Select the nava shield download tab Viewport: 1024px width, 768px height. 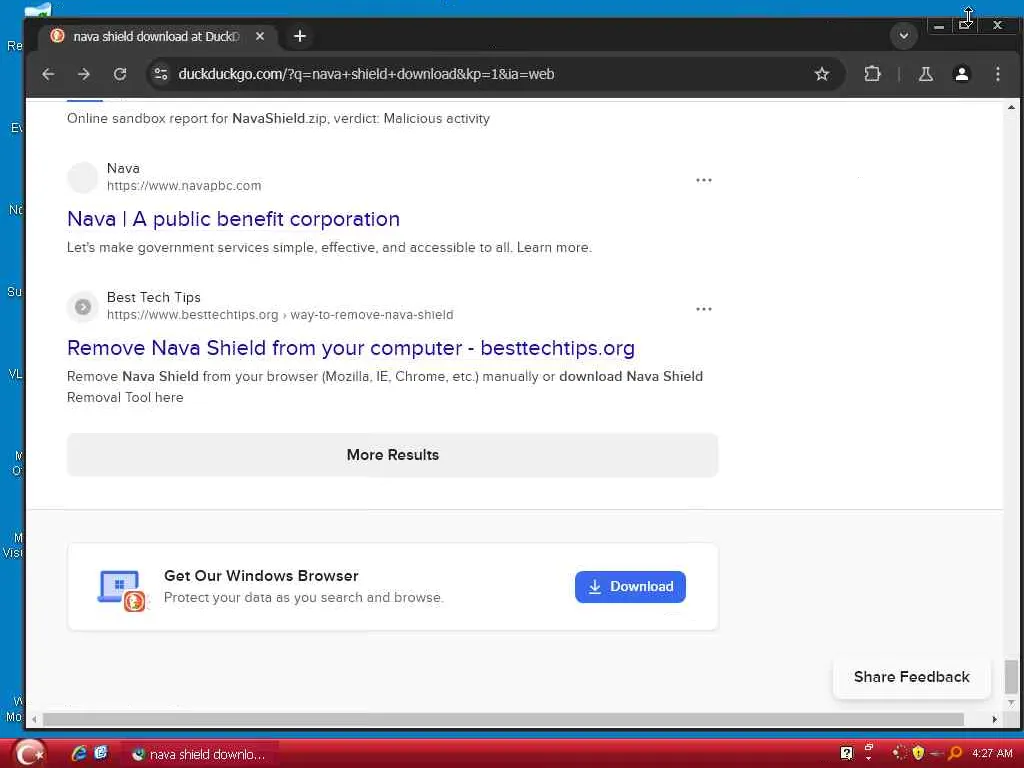coord(156,37)
